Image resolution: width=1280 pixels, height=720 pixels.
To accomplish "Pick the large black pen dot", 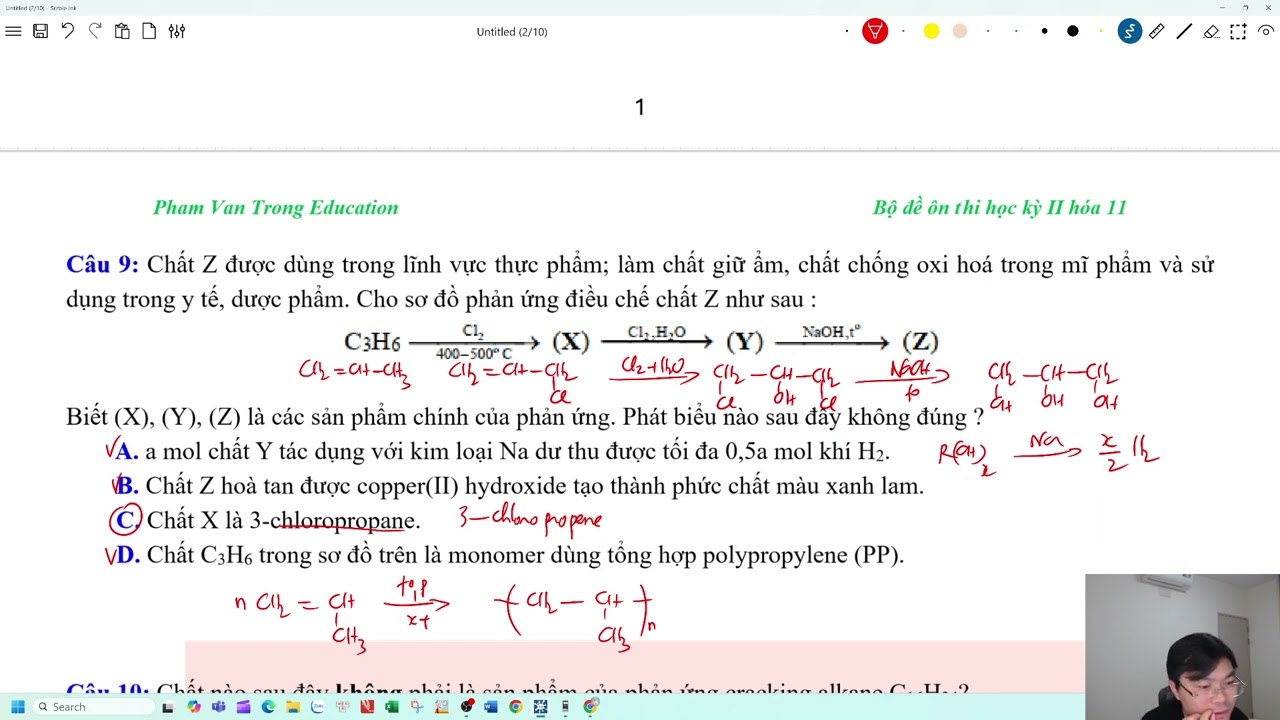I will click(x=1073, y=31).
